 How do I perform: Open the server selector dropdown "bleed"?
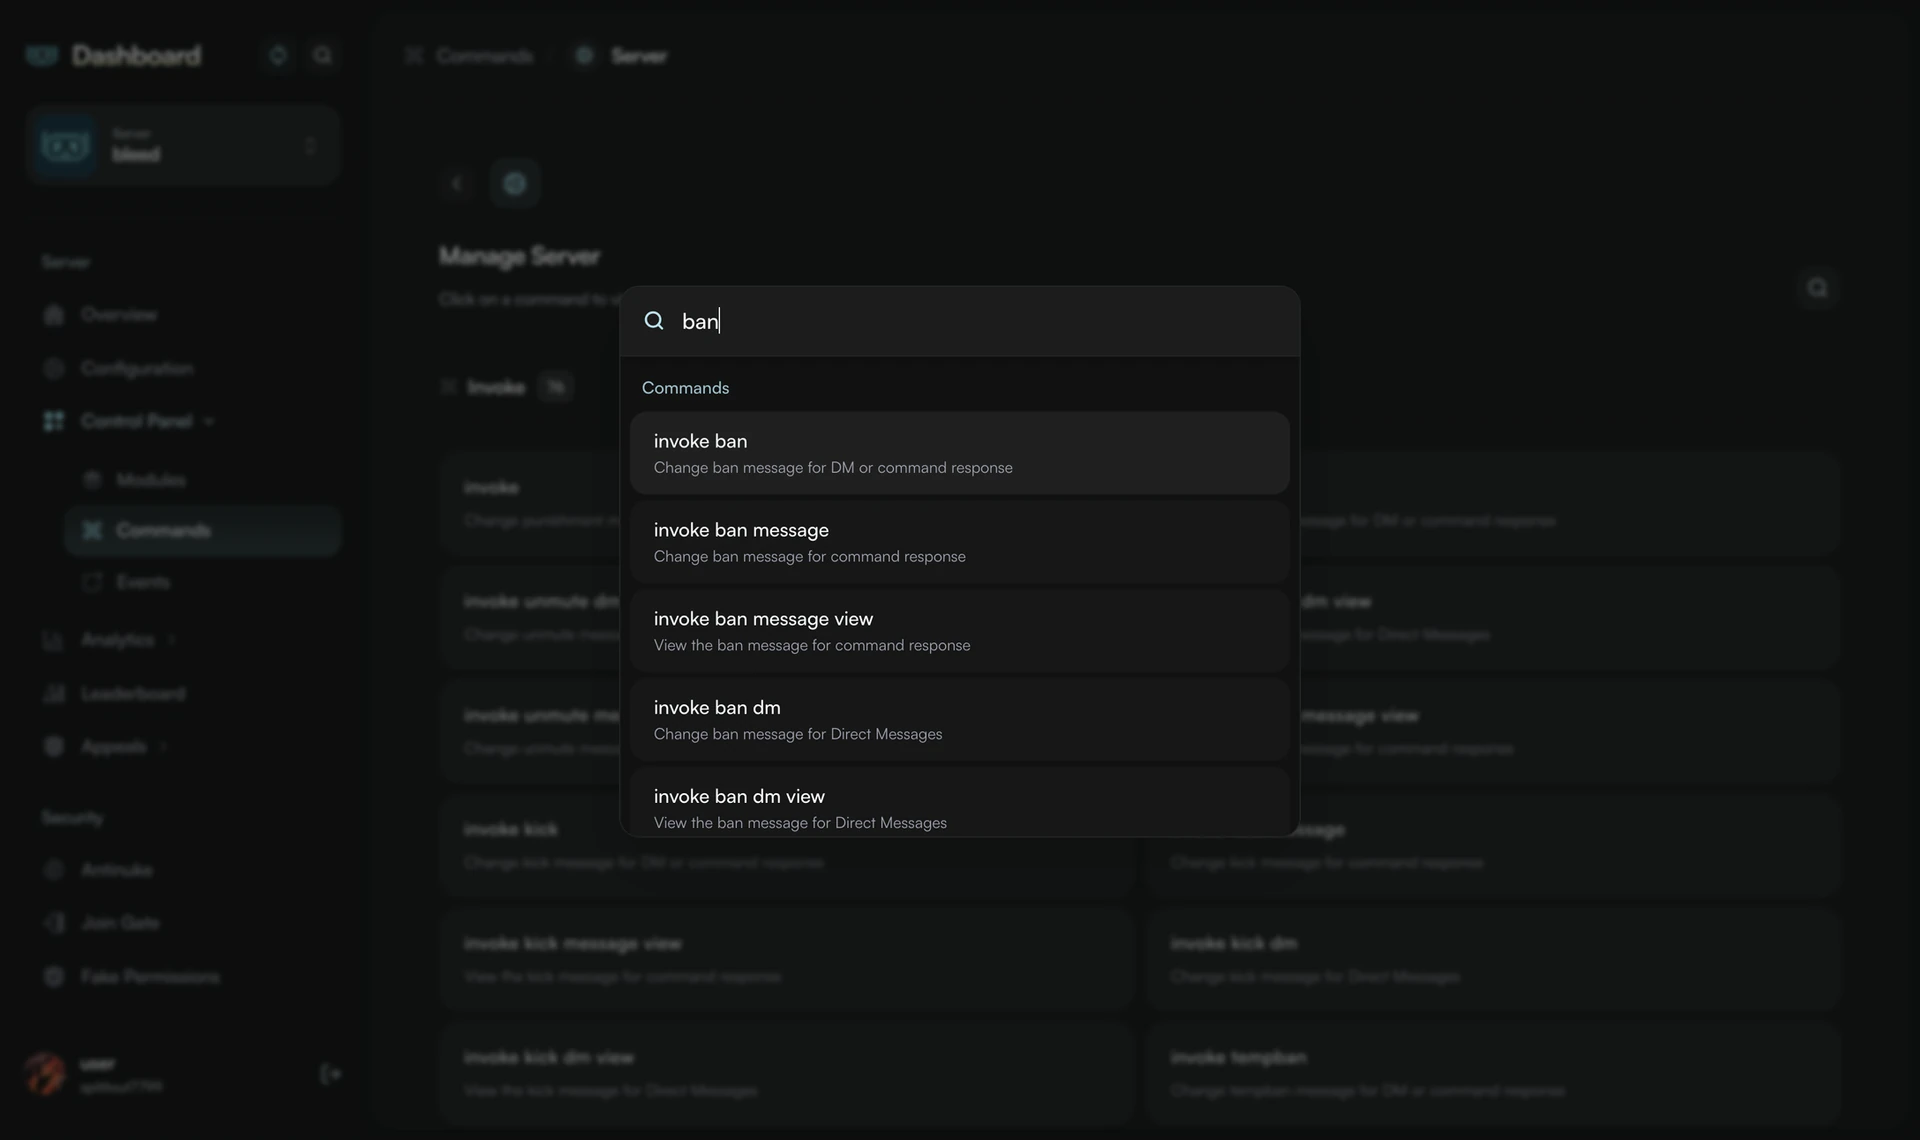tap(184, 146)
